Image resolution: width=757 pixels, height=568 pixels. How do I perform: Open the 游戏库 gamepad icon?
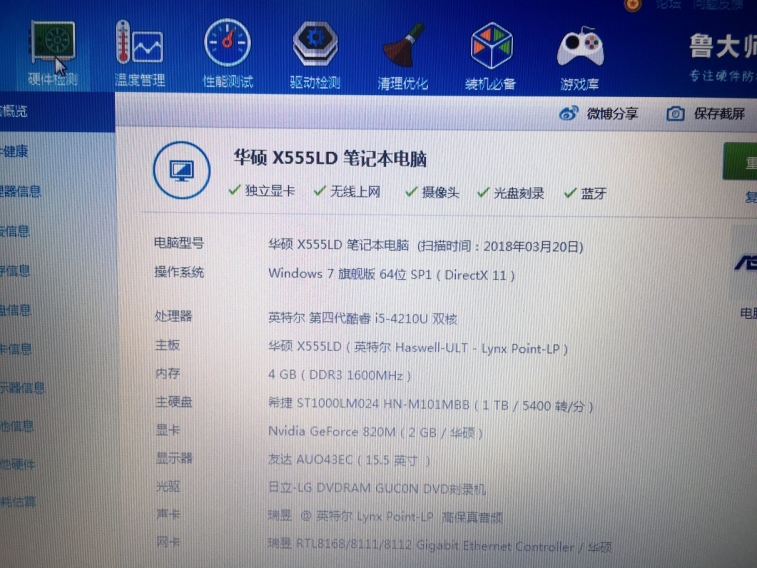pyautogui.click(x=580, y=58)
